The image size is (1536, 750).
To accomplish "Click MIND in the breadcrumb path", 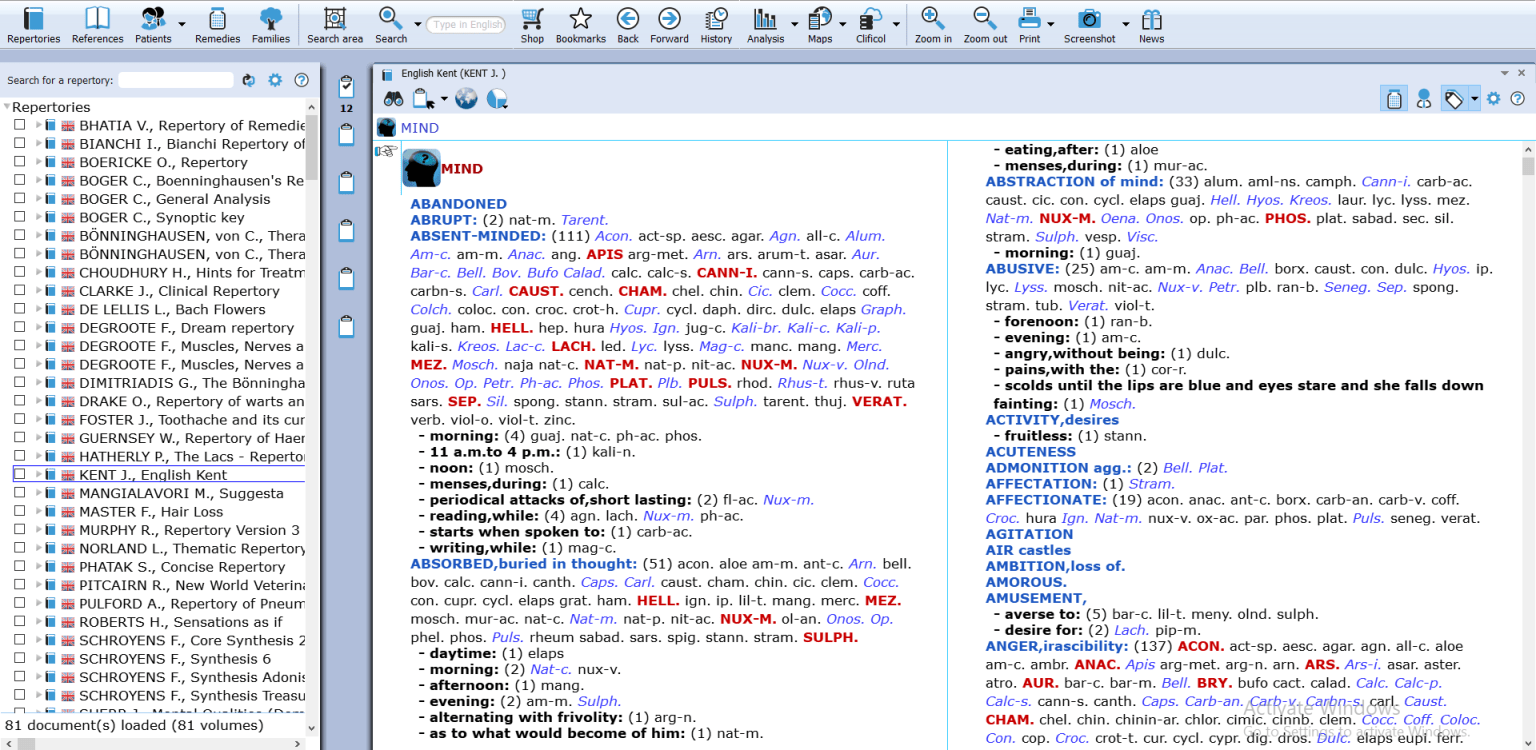I will (419, 128).
